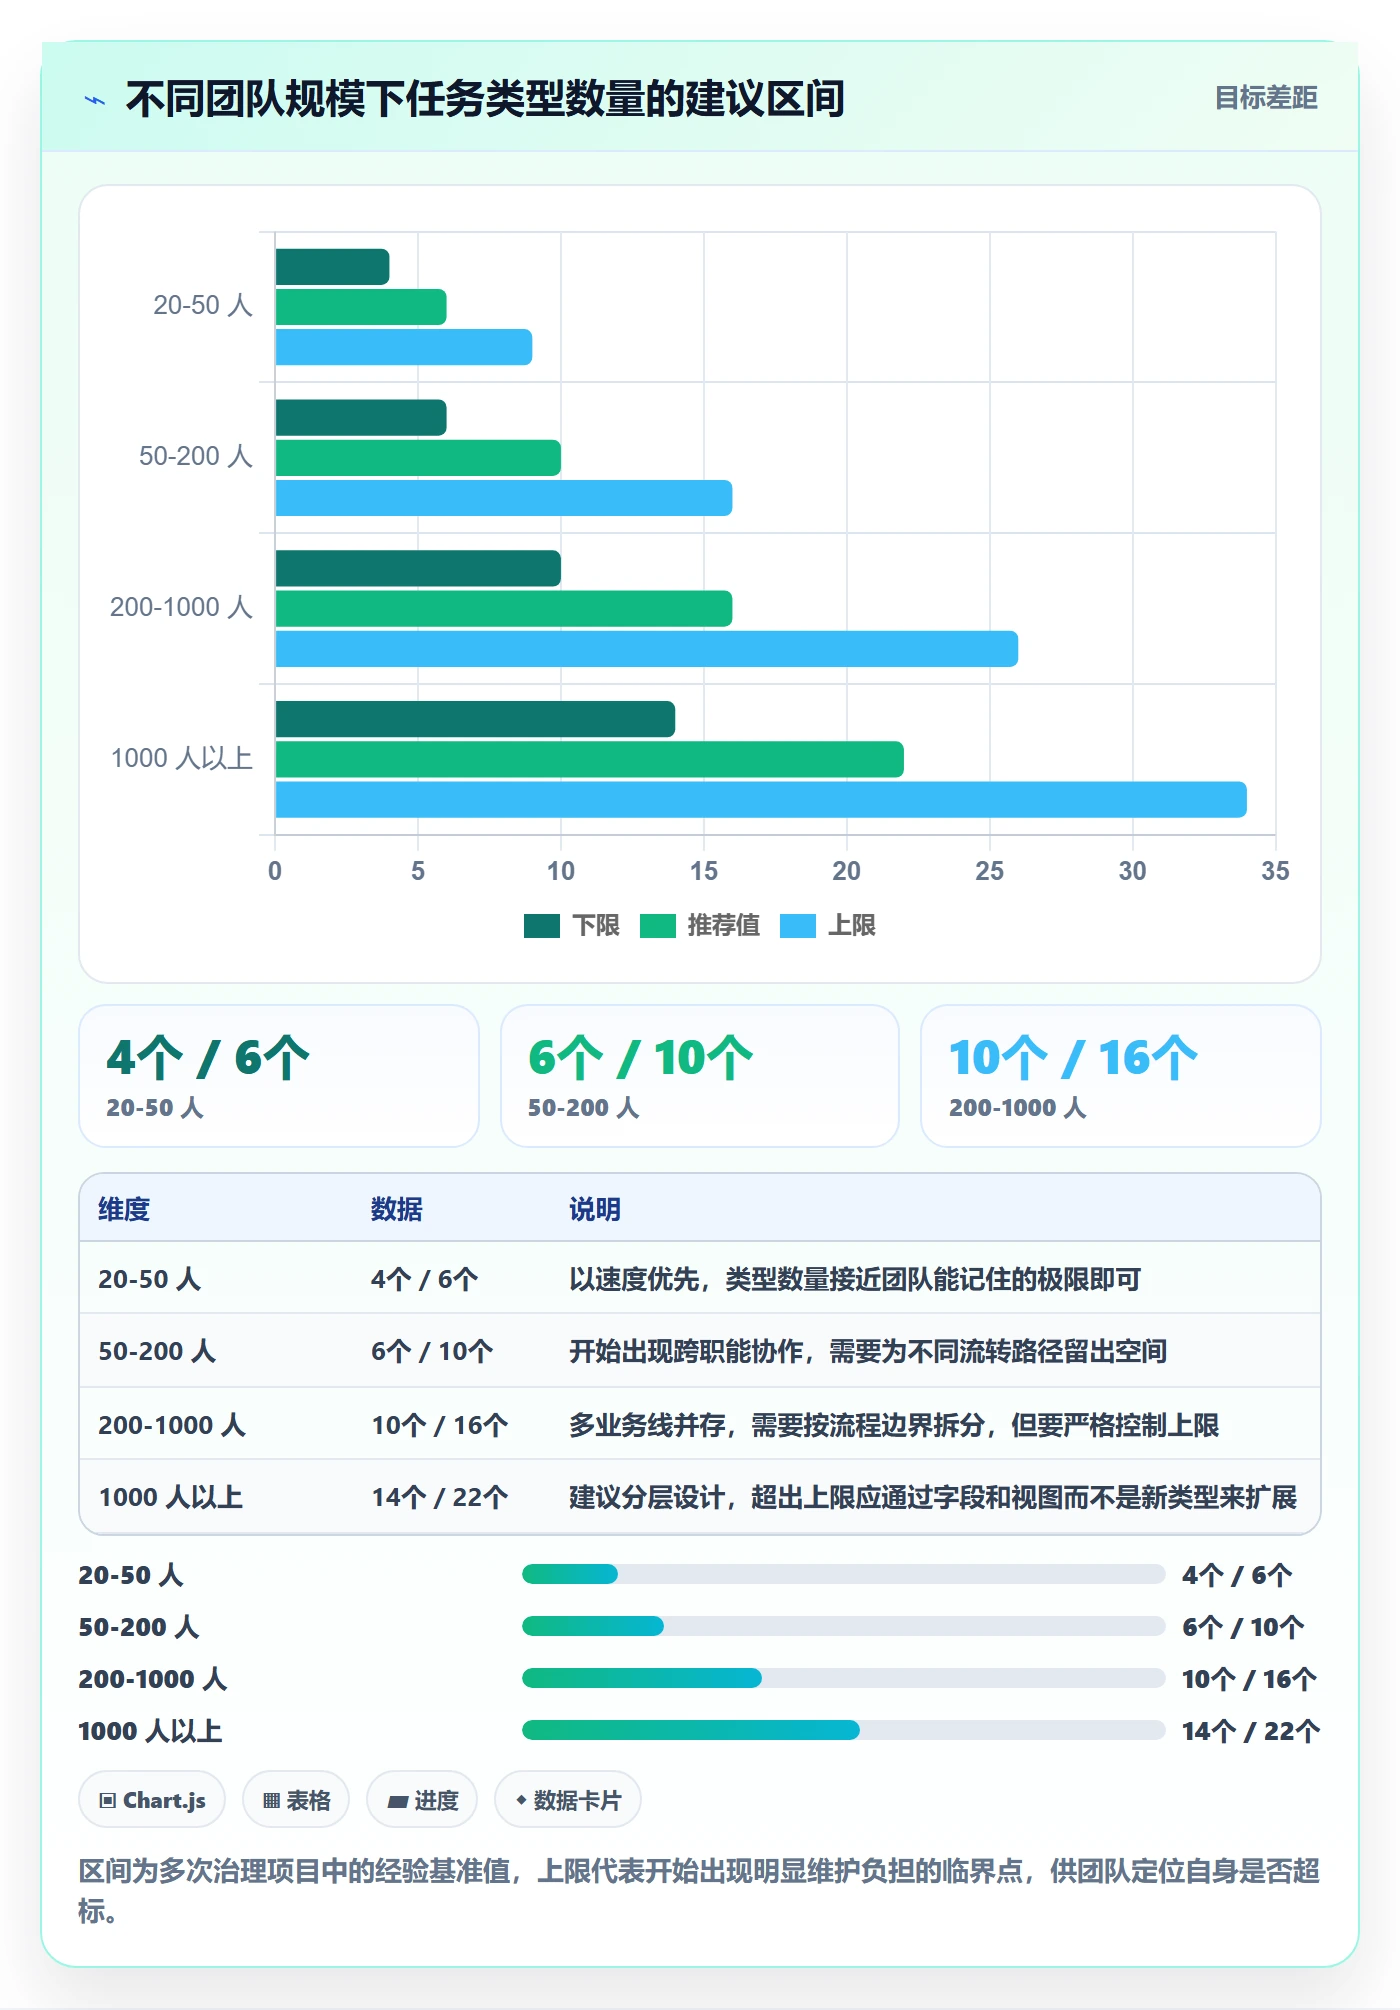
Task: Select the Chart.js tag chip
Action: [x=152, y=1800]
